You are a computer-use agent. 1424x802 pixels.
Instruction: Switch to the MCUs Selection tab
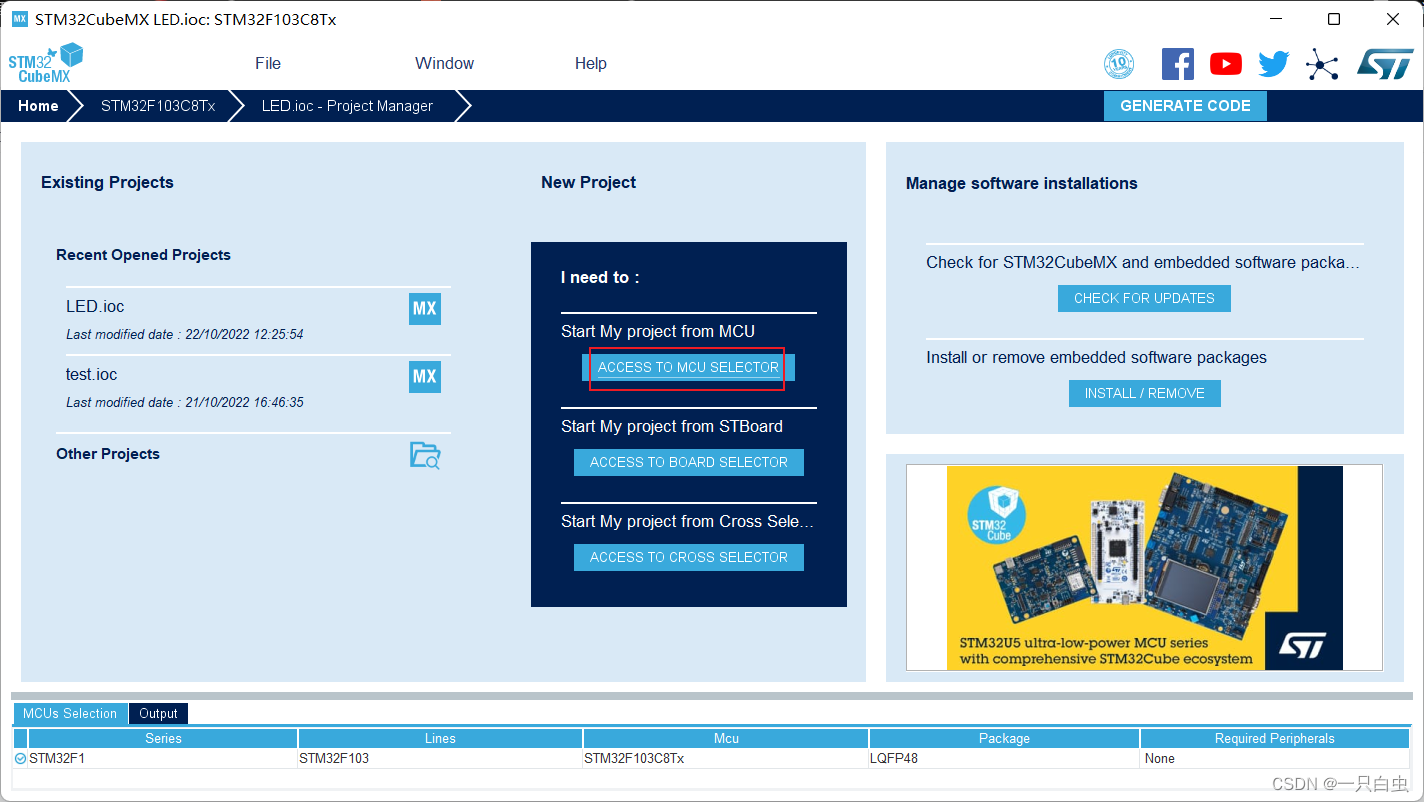tap(70, 713)
